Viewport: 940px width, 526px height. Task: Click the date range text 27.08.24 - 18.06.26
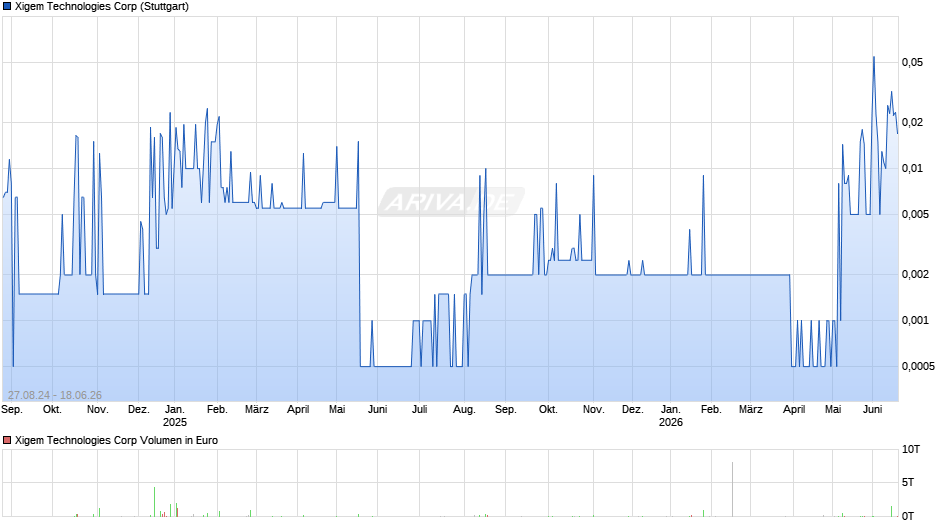55,395
